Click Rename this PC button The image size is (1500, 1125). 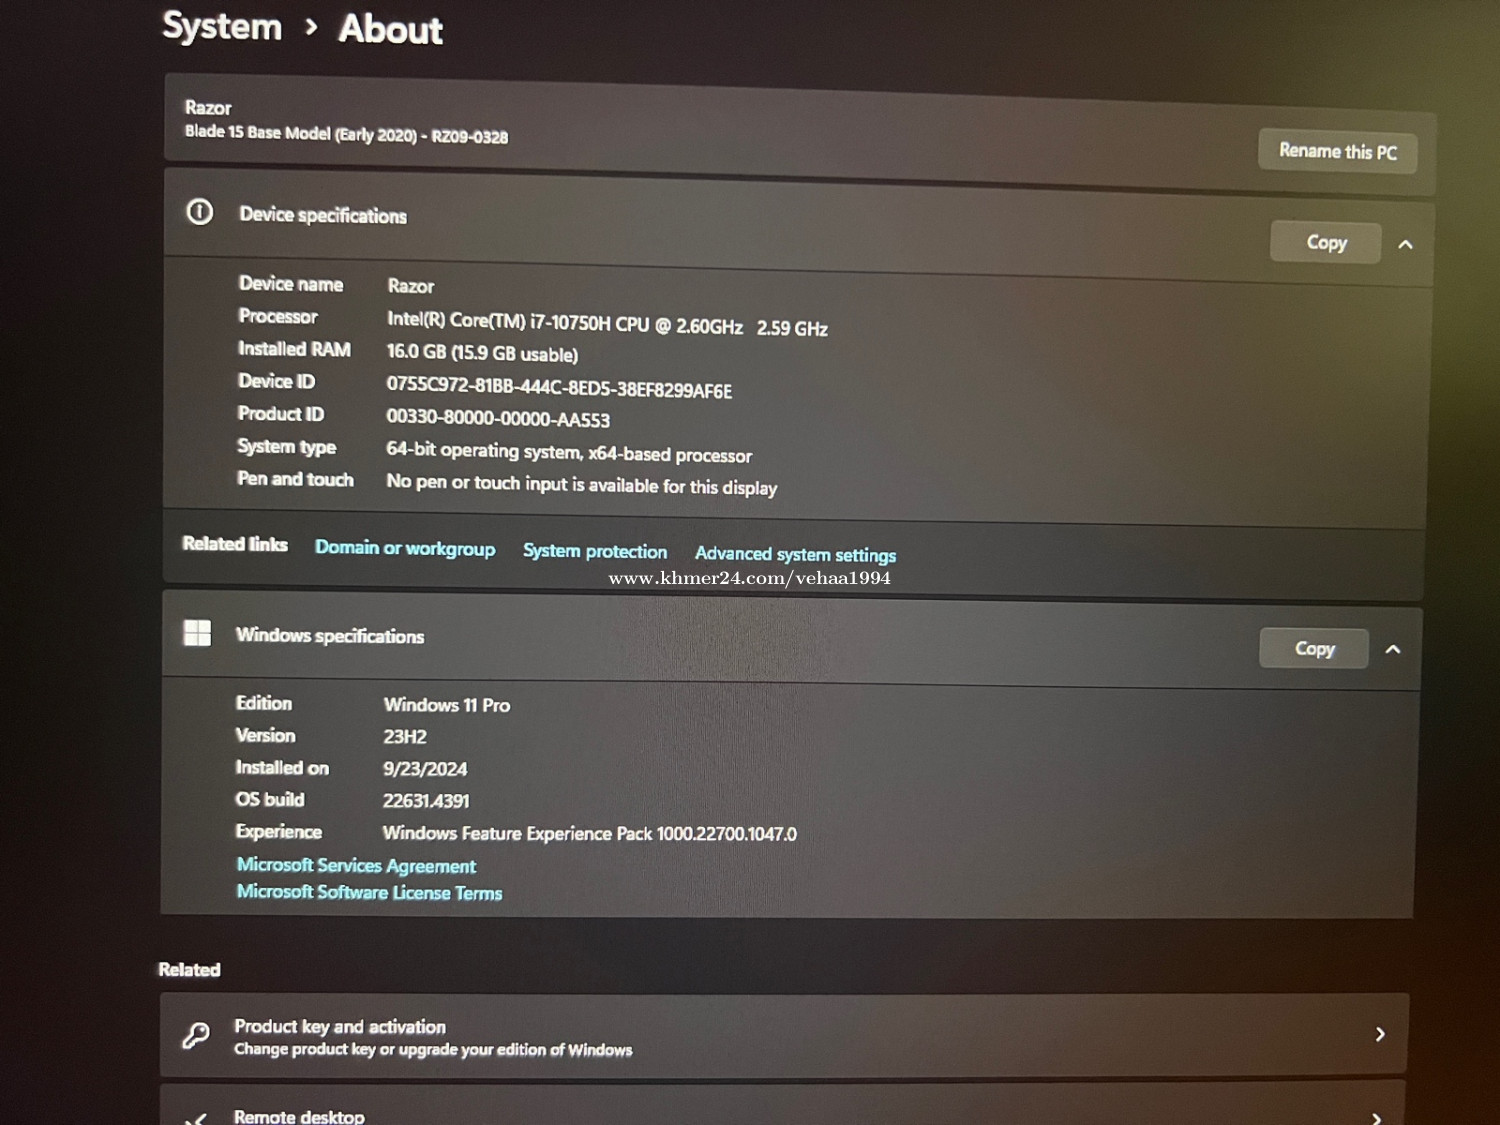pos(1337,151)
